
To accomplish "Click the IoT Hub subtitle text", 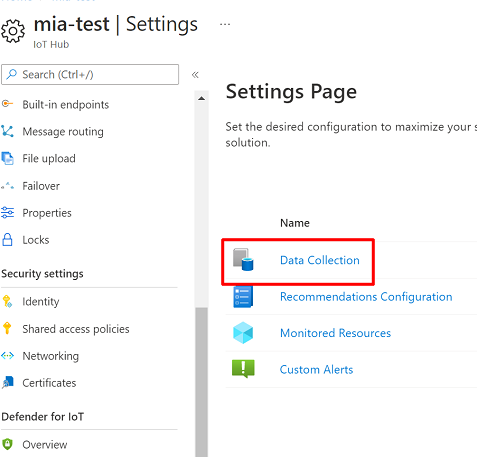I will pos(51,44).
